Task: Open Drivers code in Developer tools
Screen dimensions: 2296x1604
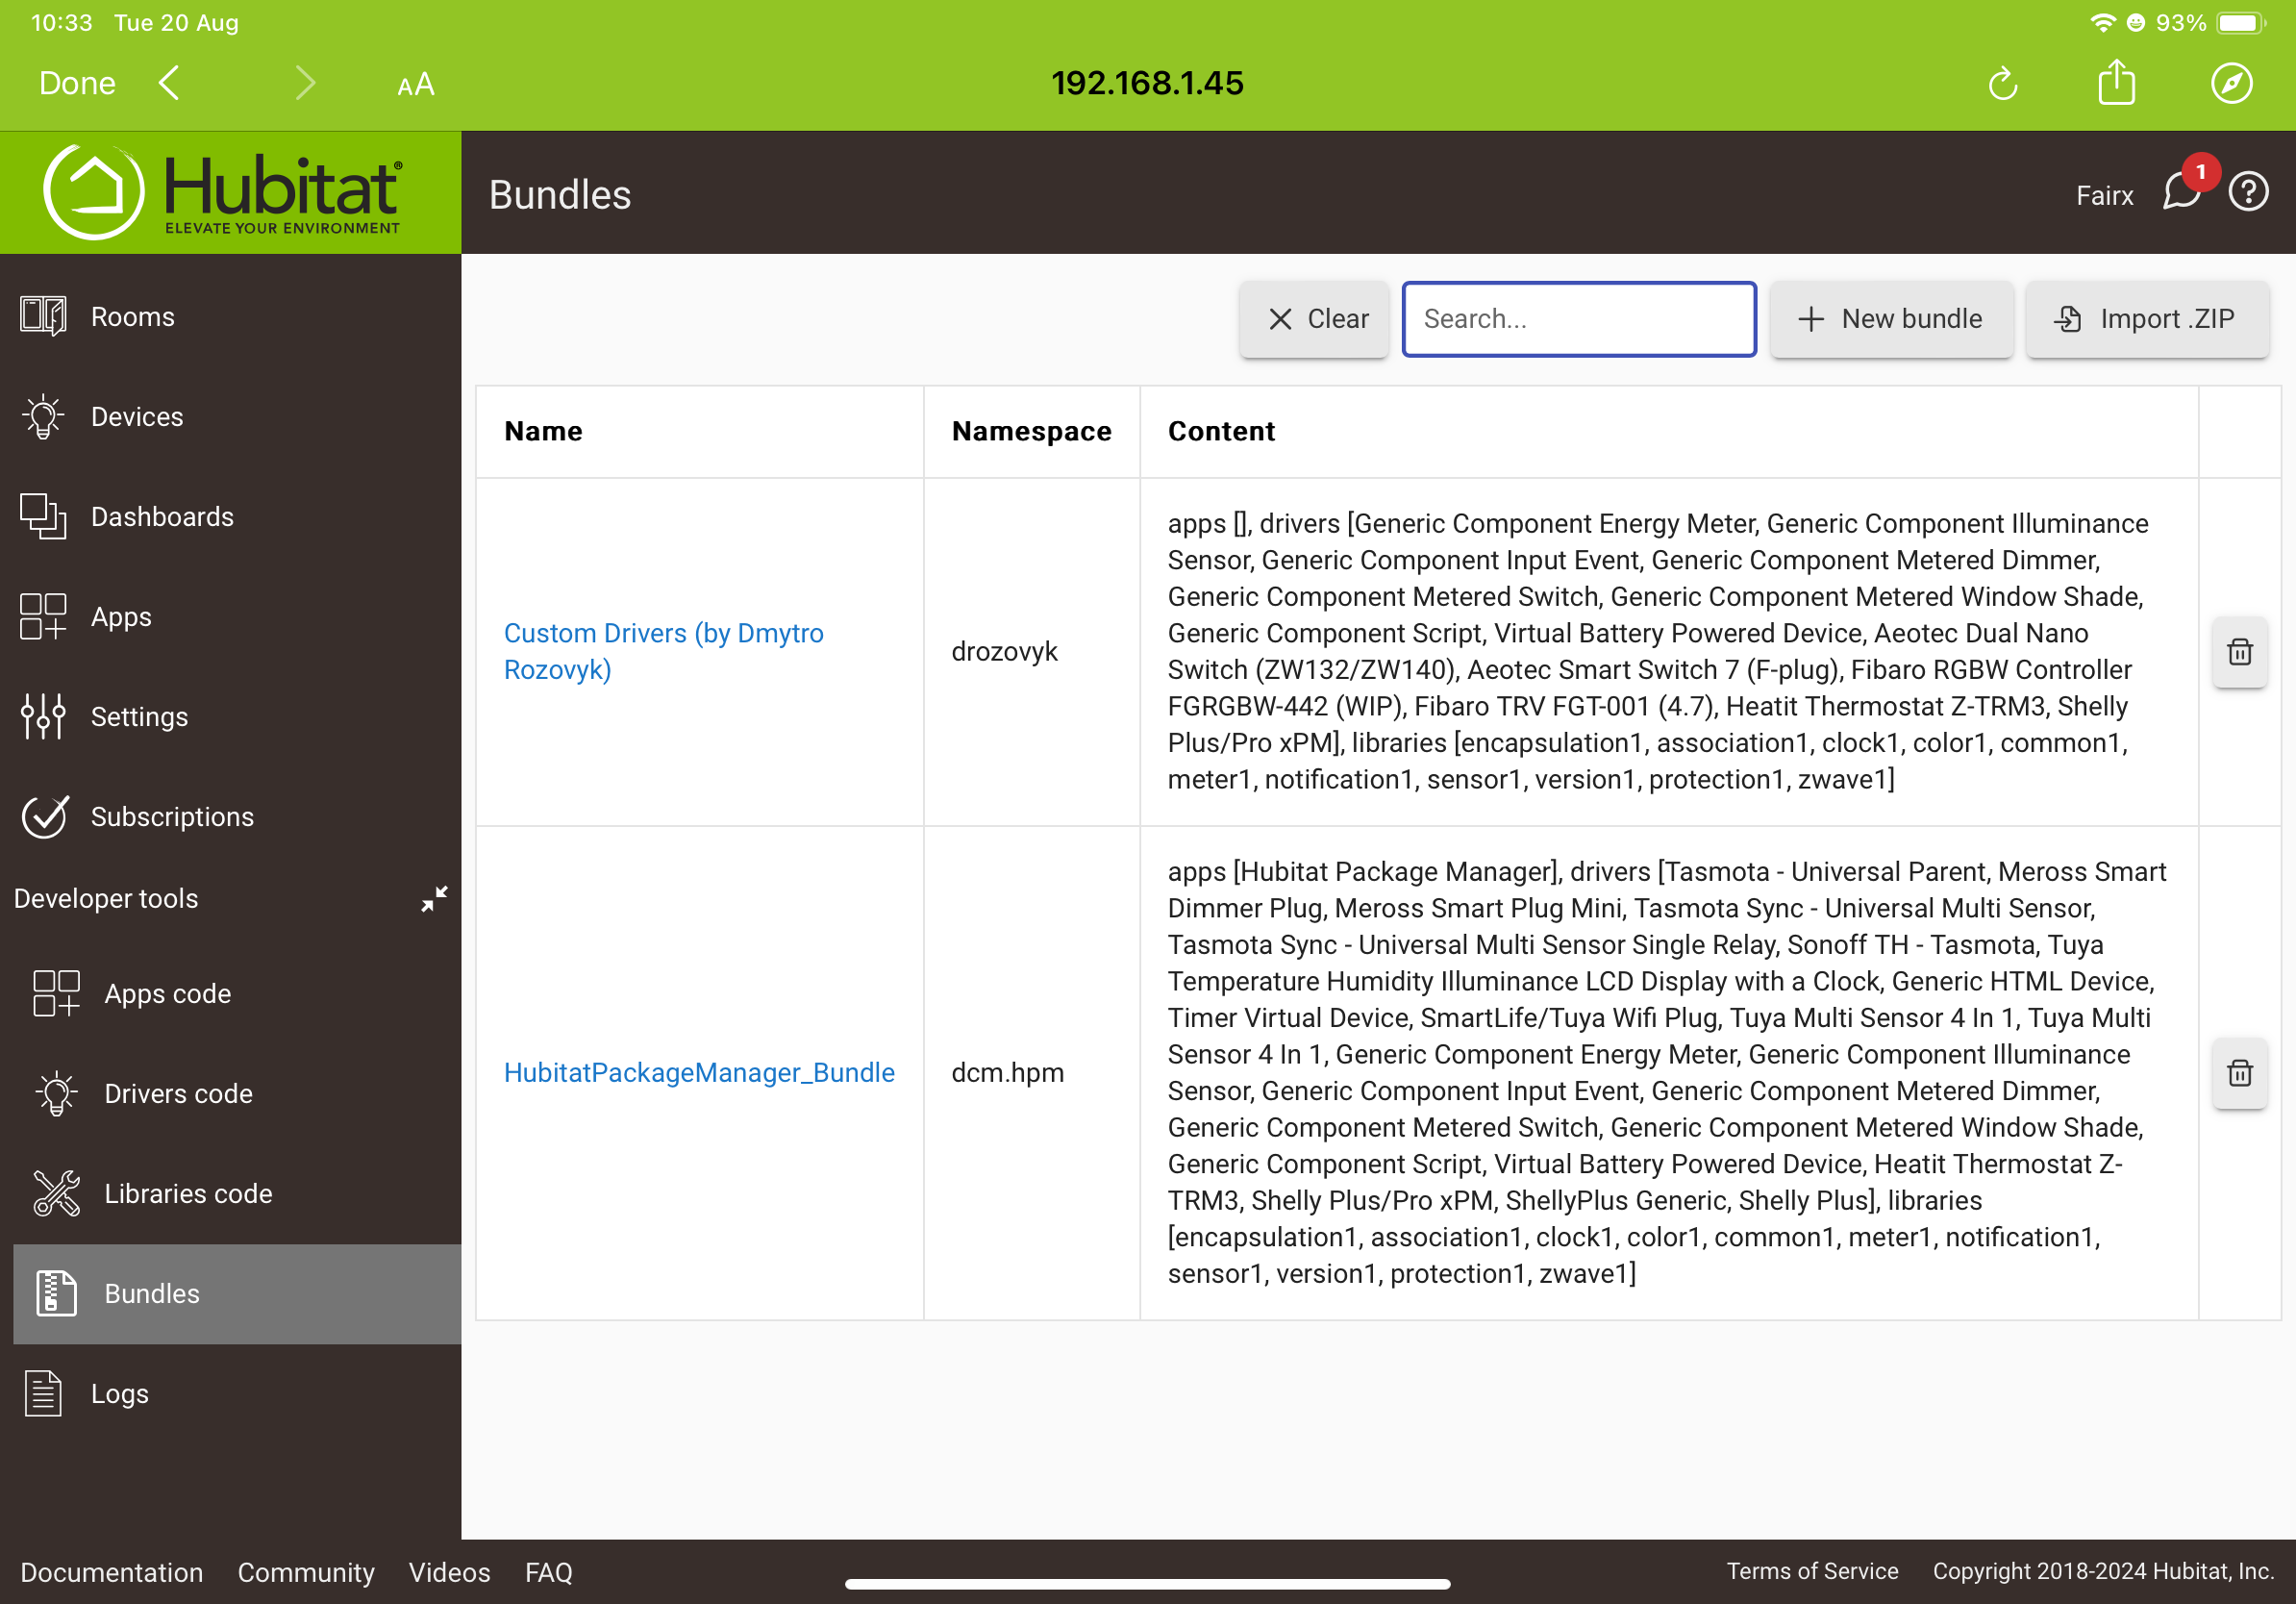Action: point(178,1093)
